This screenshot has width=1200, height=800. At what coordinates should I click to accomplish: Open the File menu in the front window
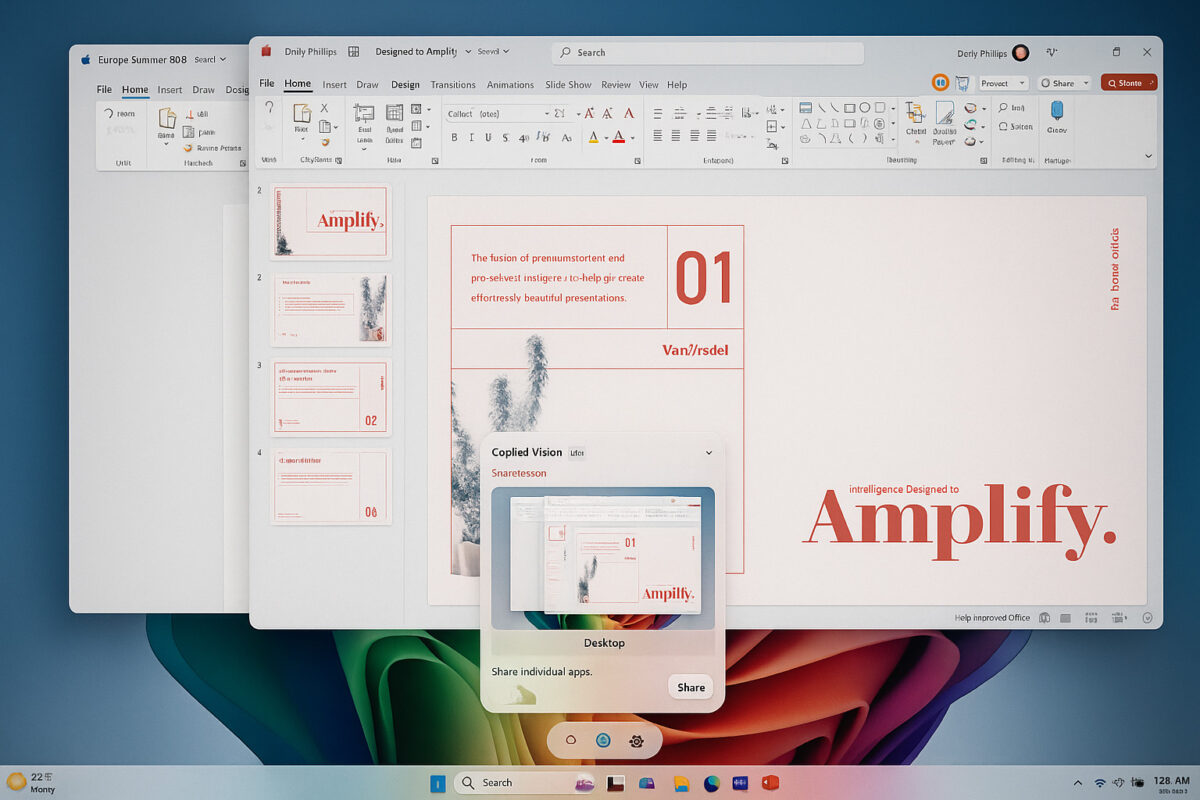pos(267,84)
